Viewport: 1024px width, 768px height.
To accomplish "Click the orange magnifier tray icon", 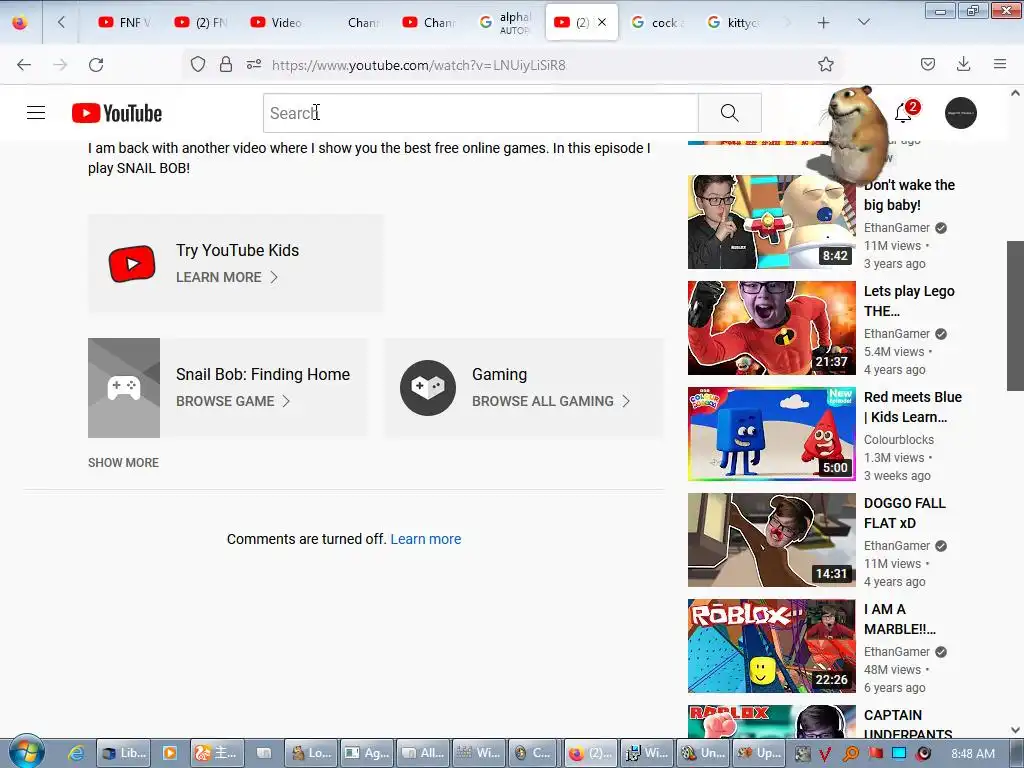I will 851,754.
